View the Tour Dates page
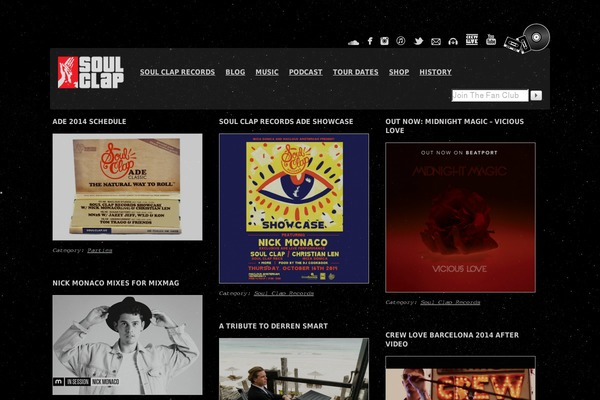 pyautogui.click(x=355, y=72)
